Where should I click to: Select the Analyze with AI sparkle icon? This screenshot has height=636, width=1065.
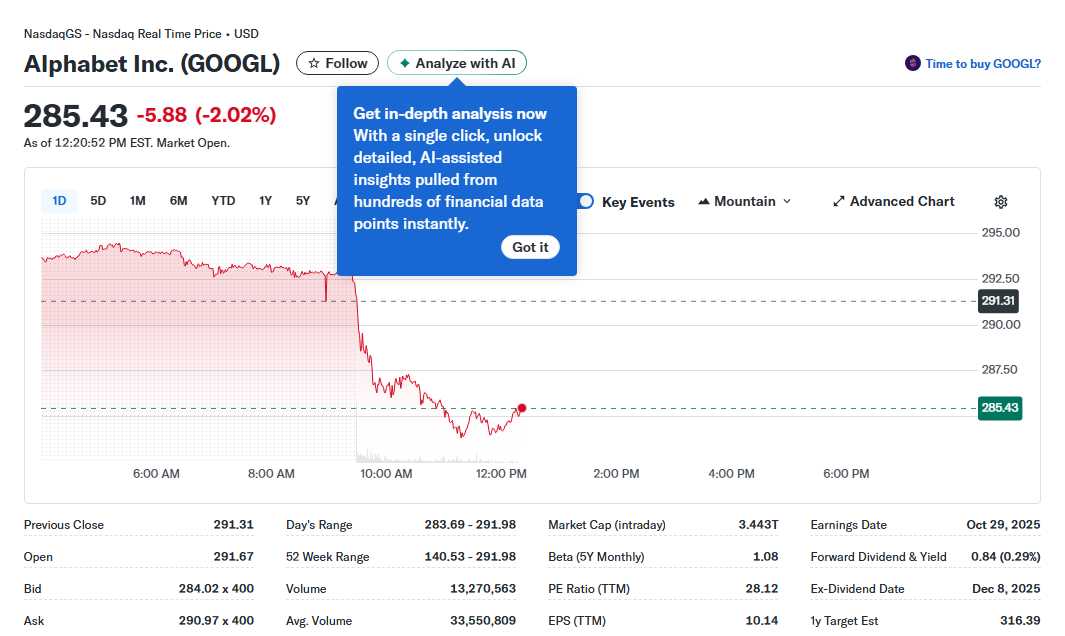click(407, 62)
